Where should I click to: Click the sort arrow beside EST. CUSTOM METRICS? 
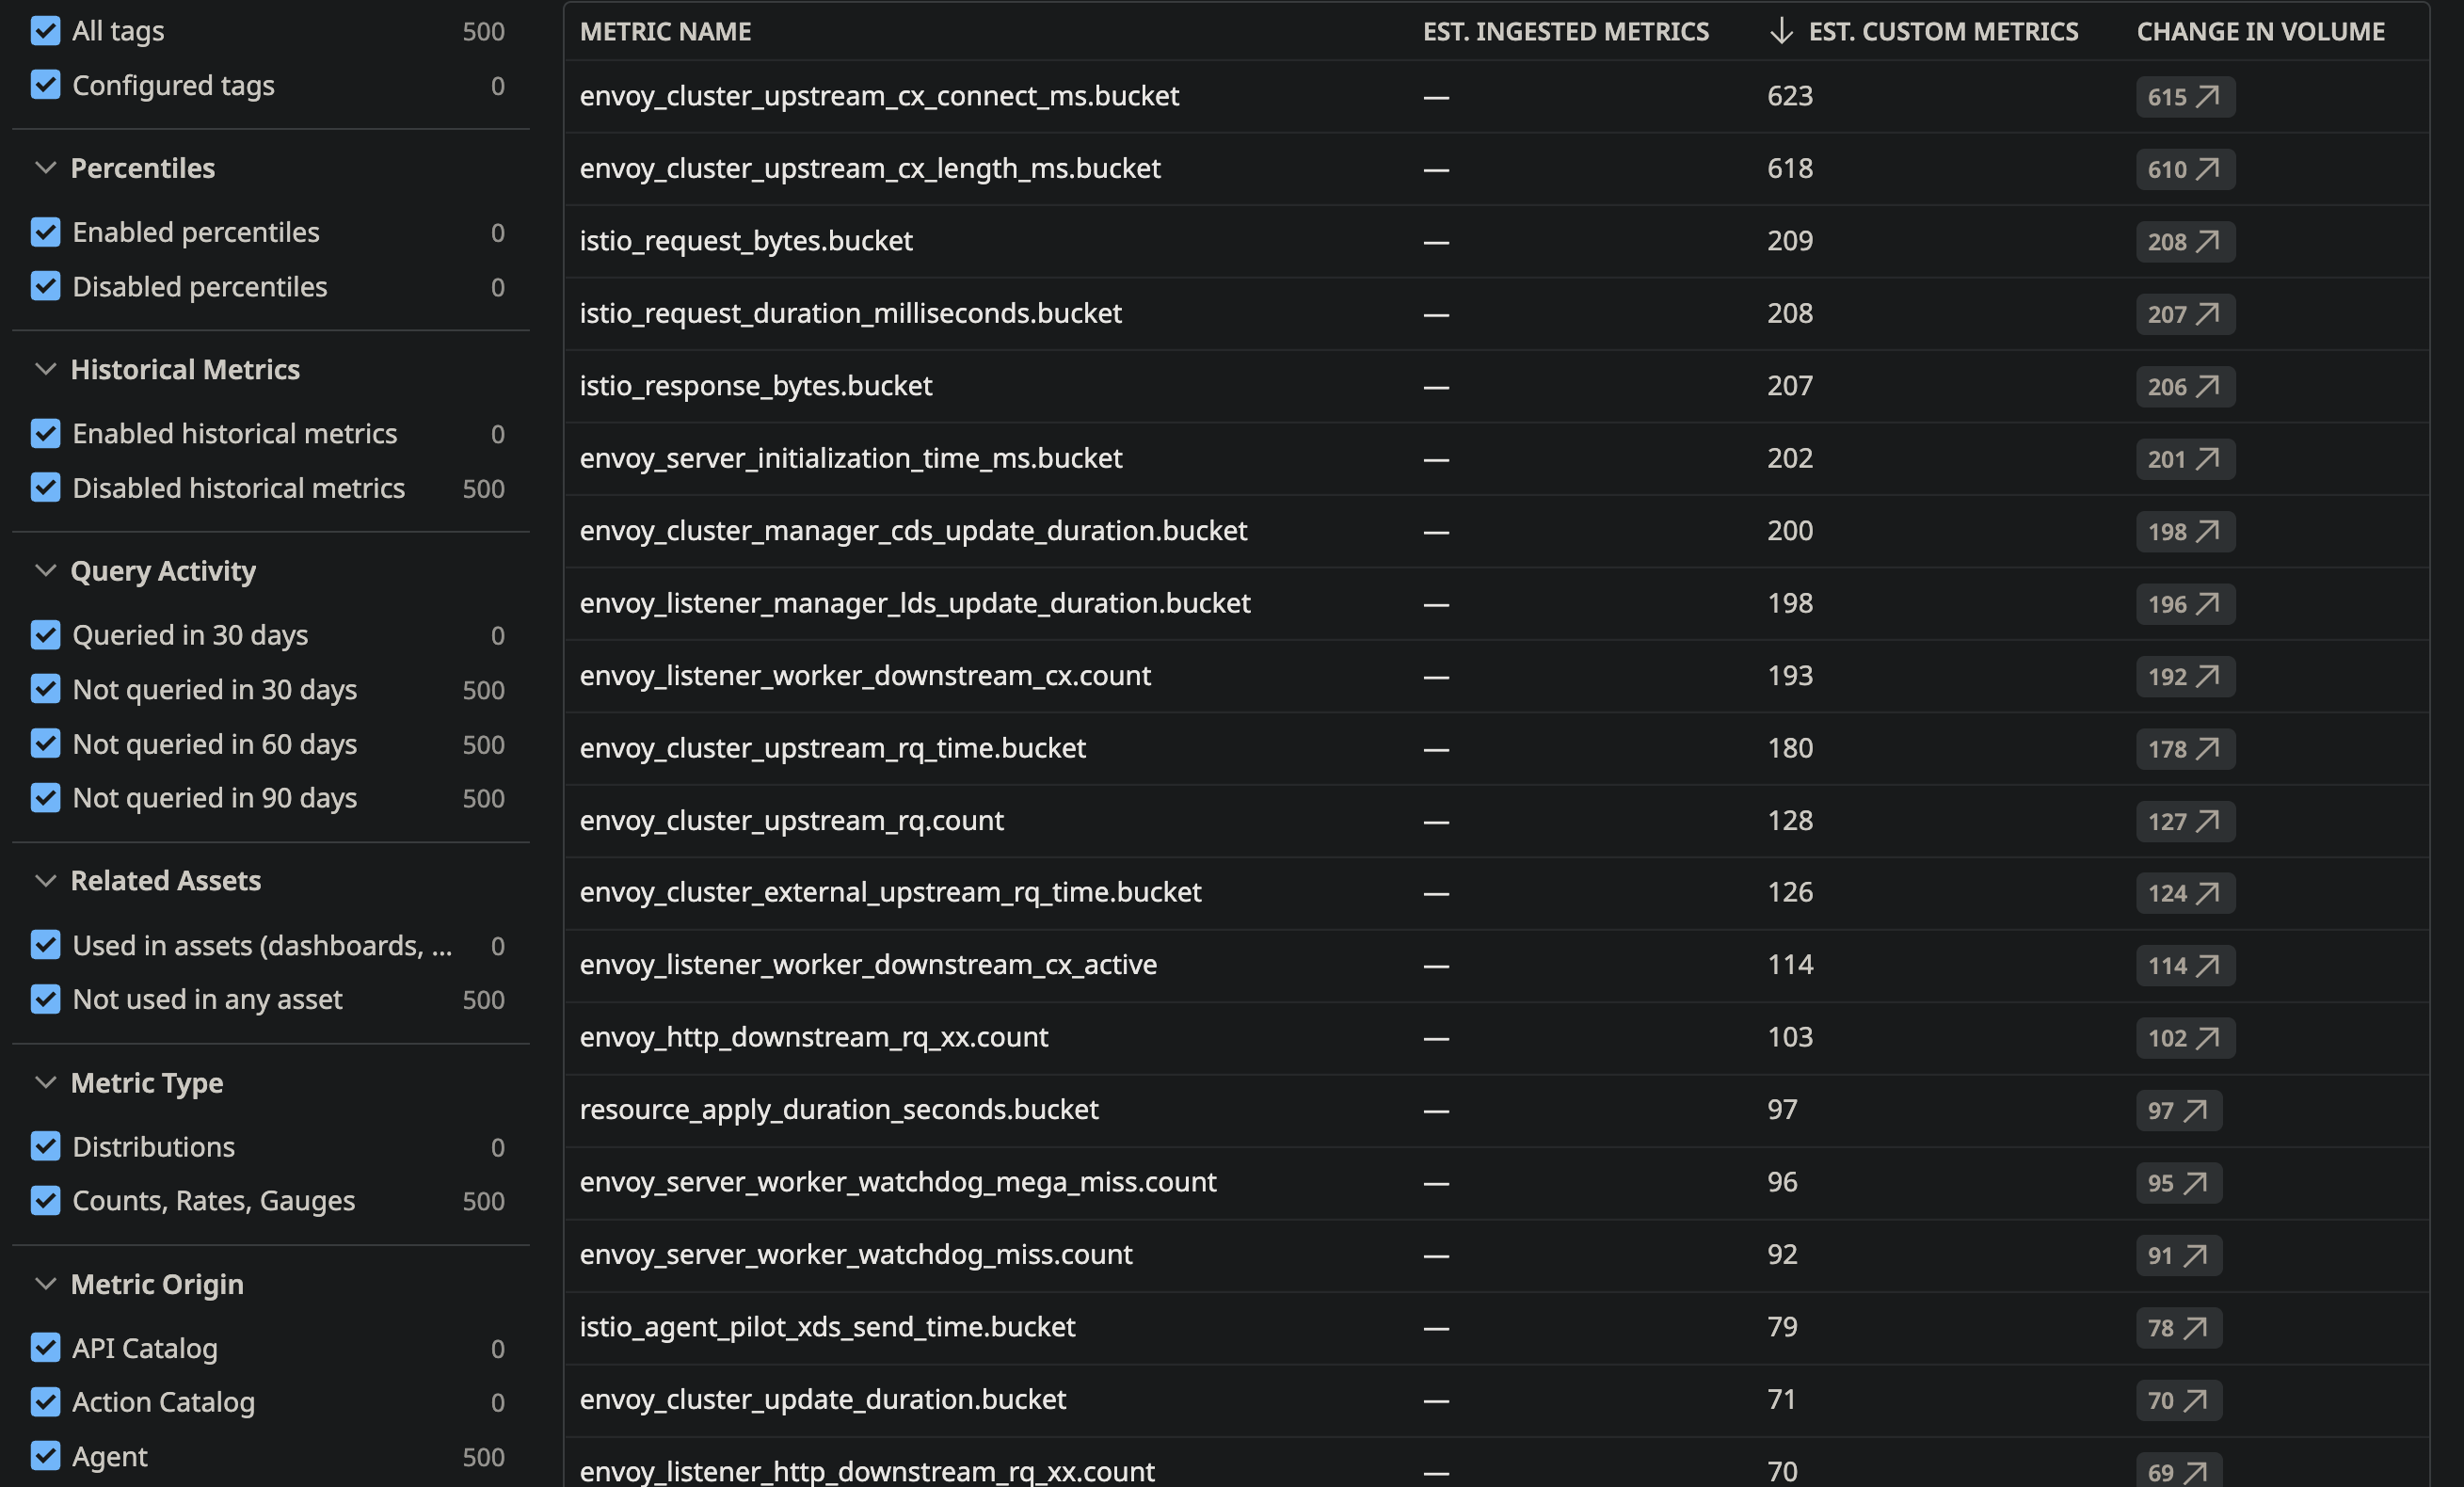[x=1780, y=31]
